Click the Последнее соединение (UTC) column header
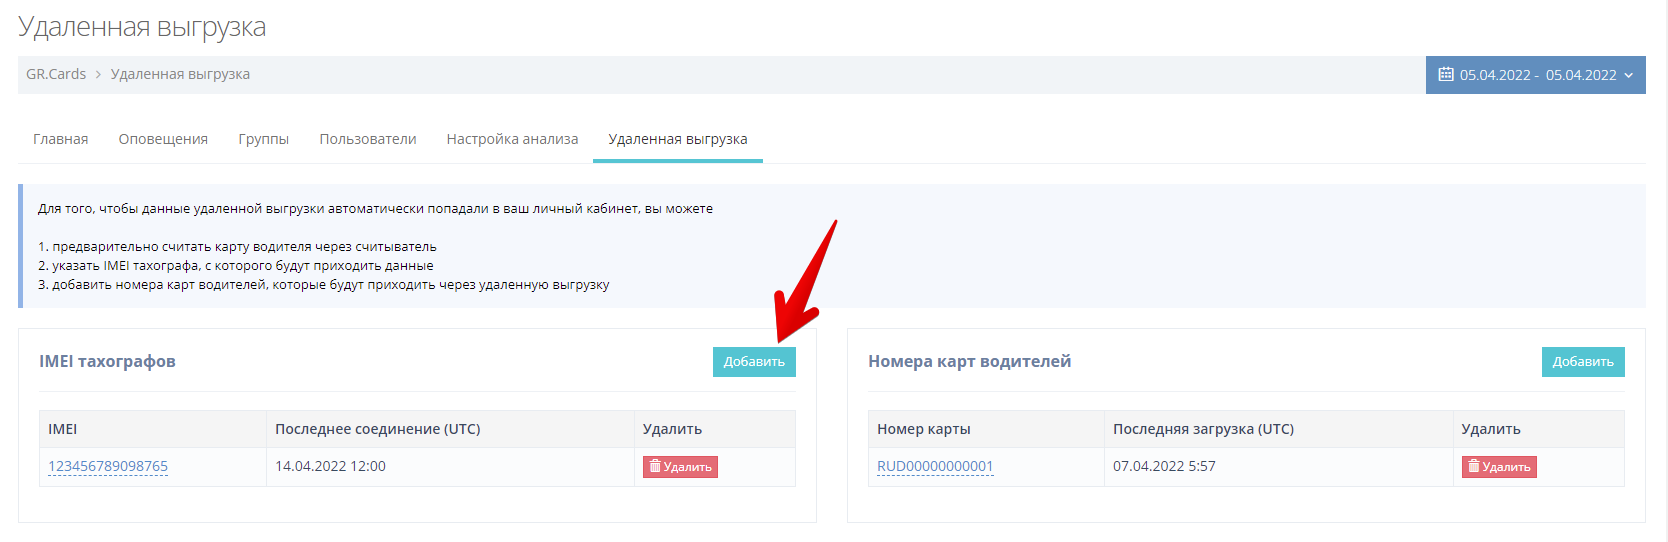 pos(377,429)
